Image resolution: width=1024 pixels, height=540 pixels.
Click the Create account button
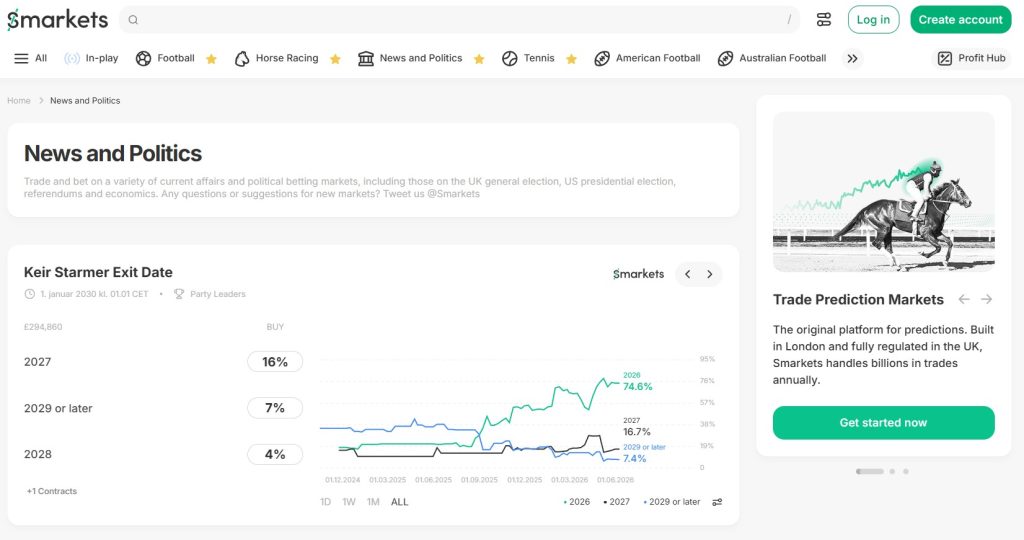pos(960,20)
